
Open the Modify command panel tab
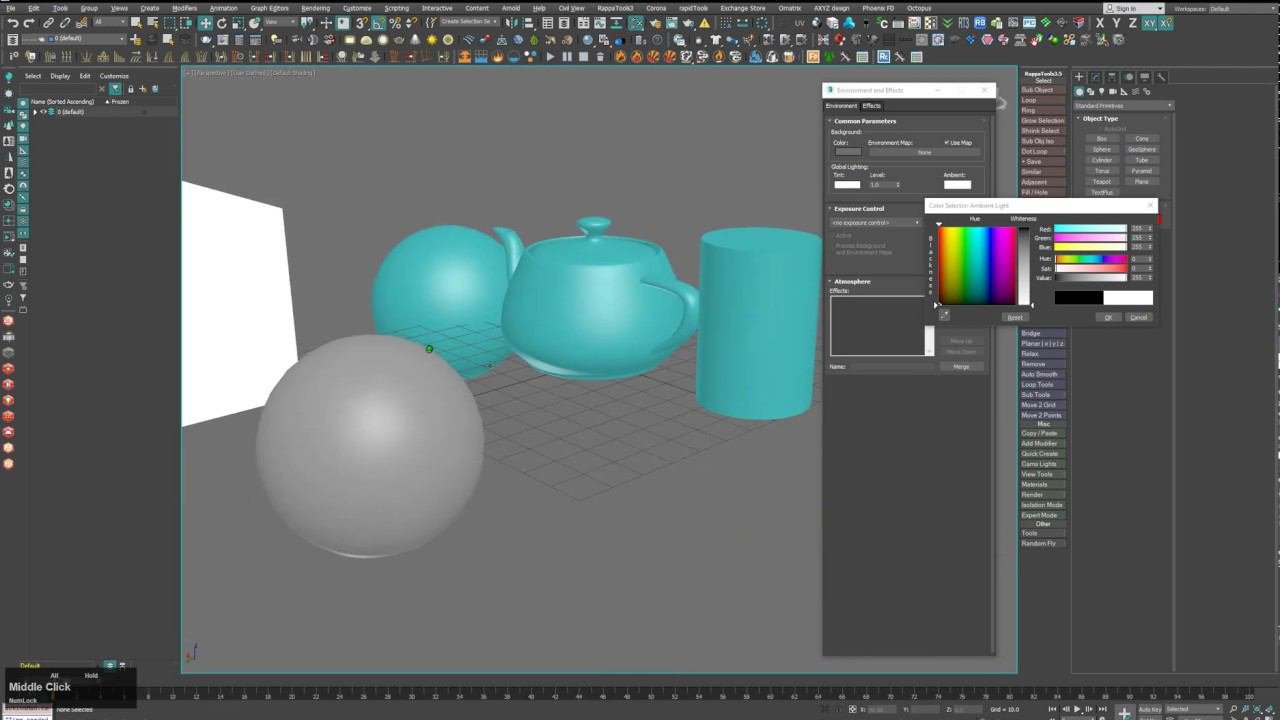(x=1095, y=77)
